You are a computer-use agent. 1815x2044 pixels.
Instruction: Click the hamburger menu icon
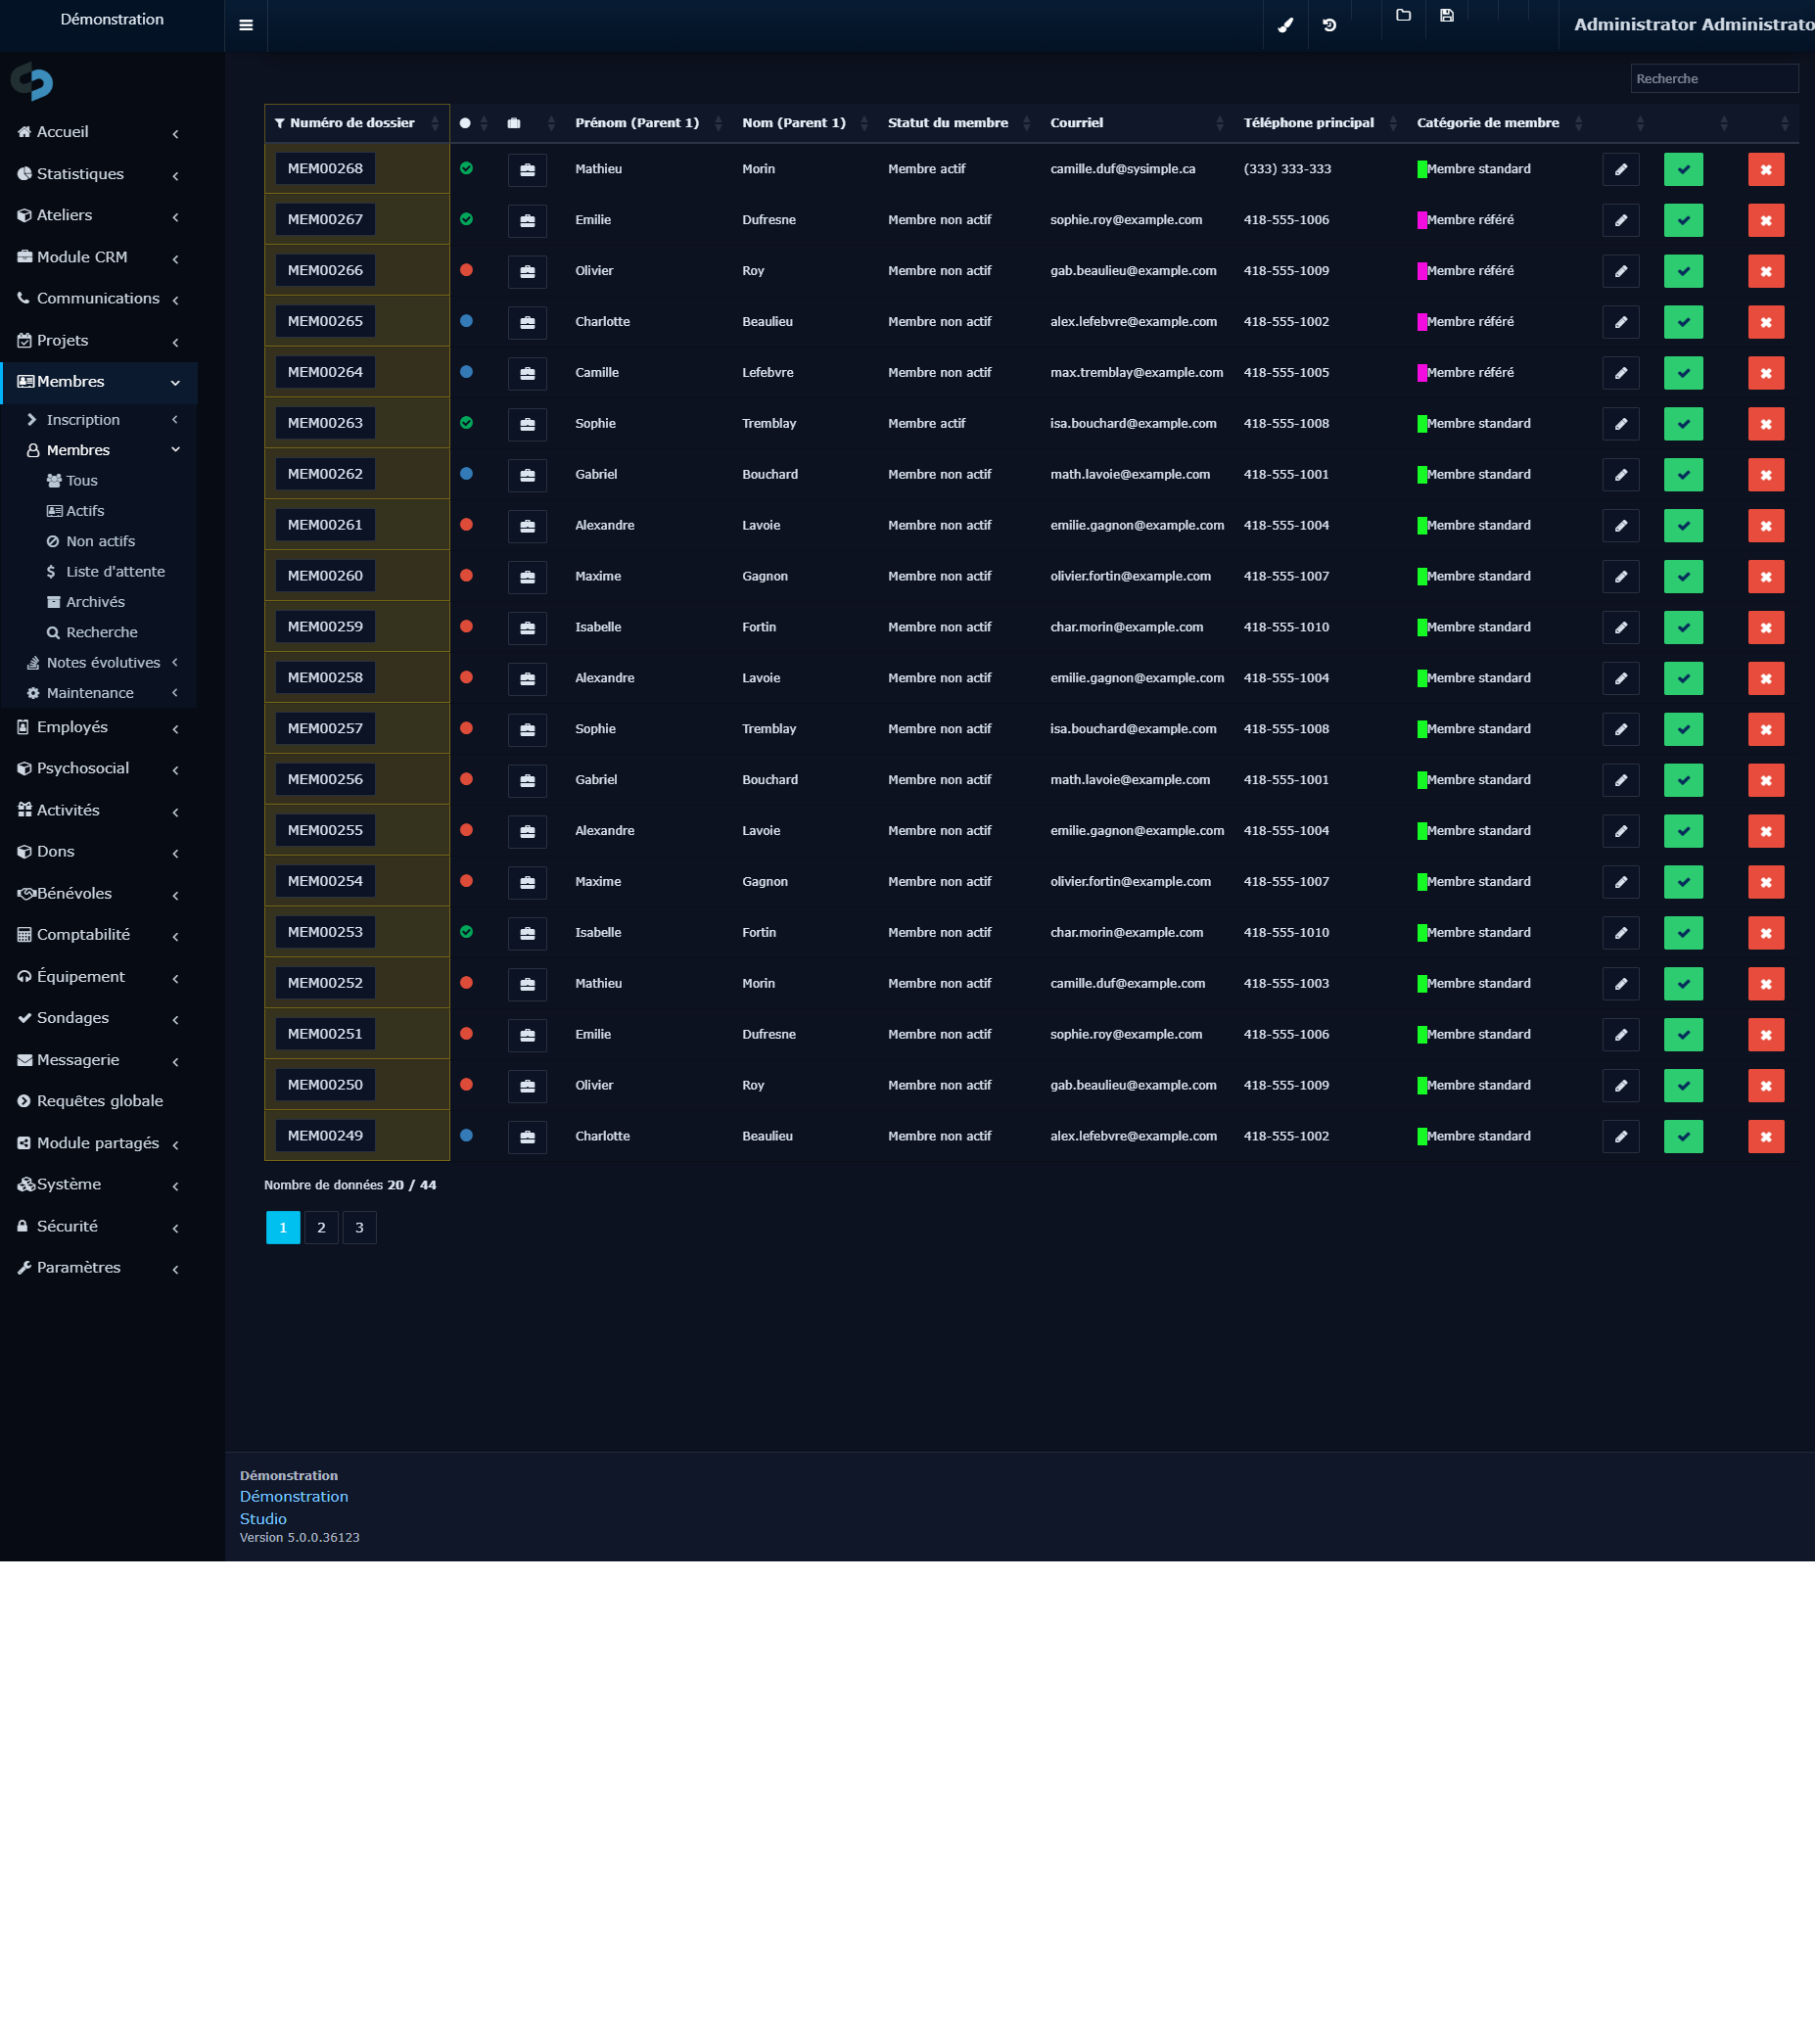click(x=246, y=25)
